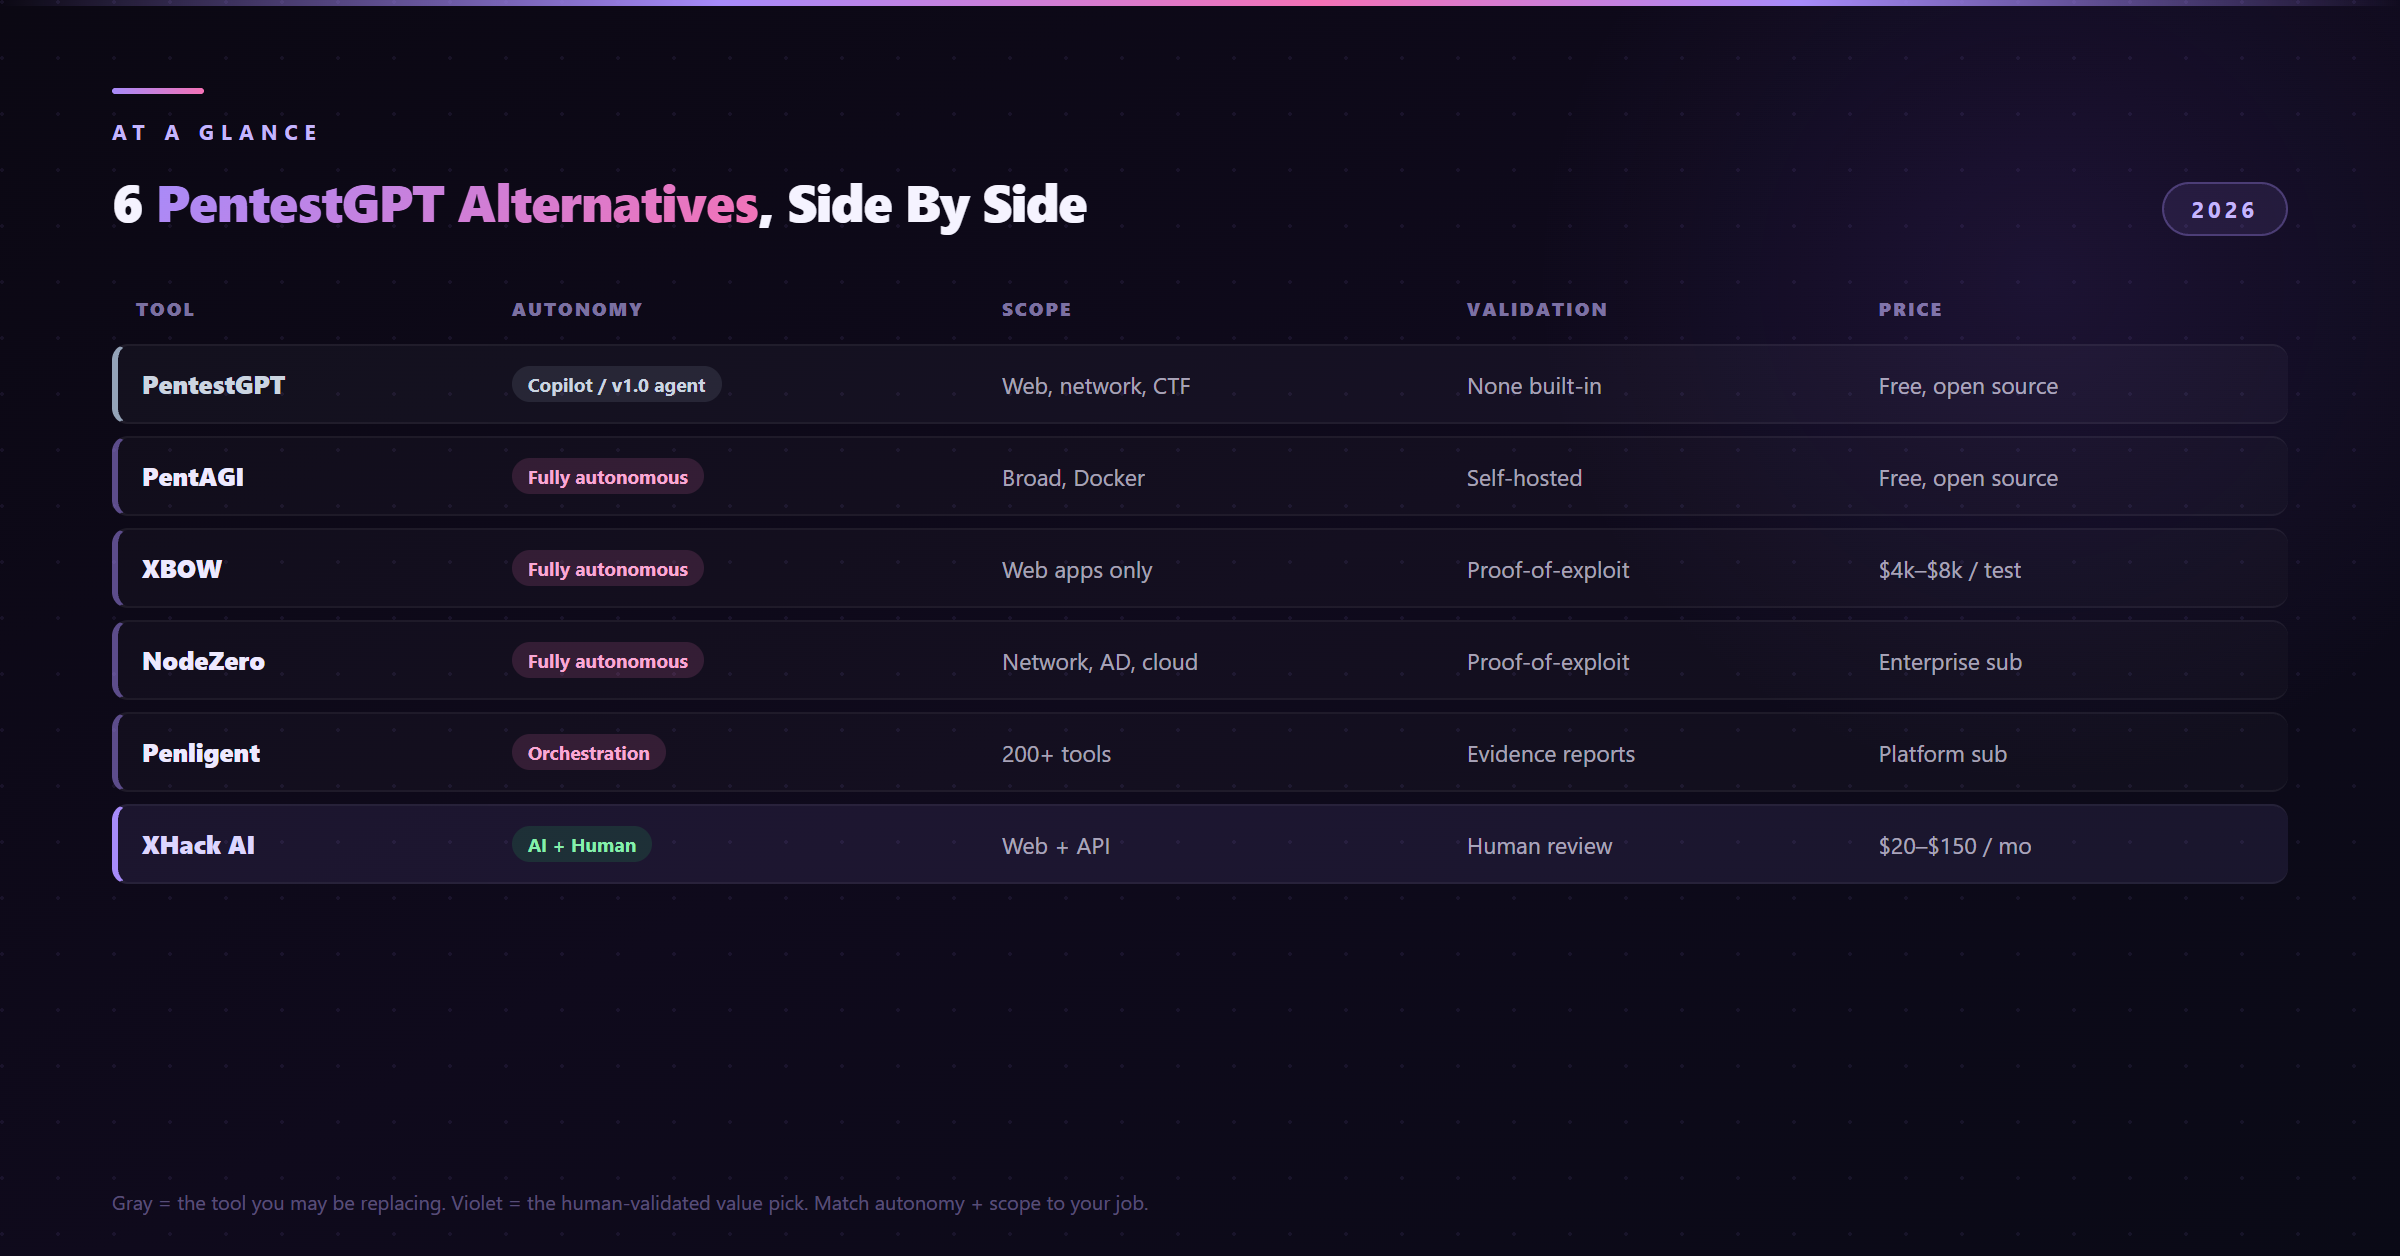
Task: Click the "Human review" validation cell
Action: (1539, 846)
